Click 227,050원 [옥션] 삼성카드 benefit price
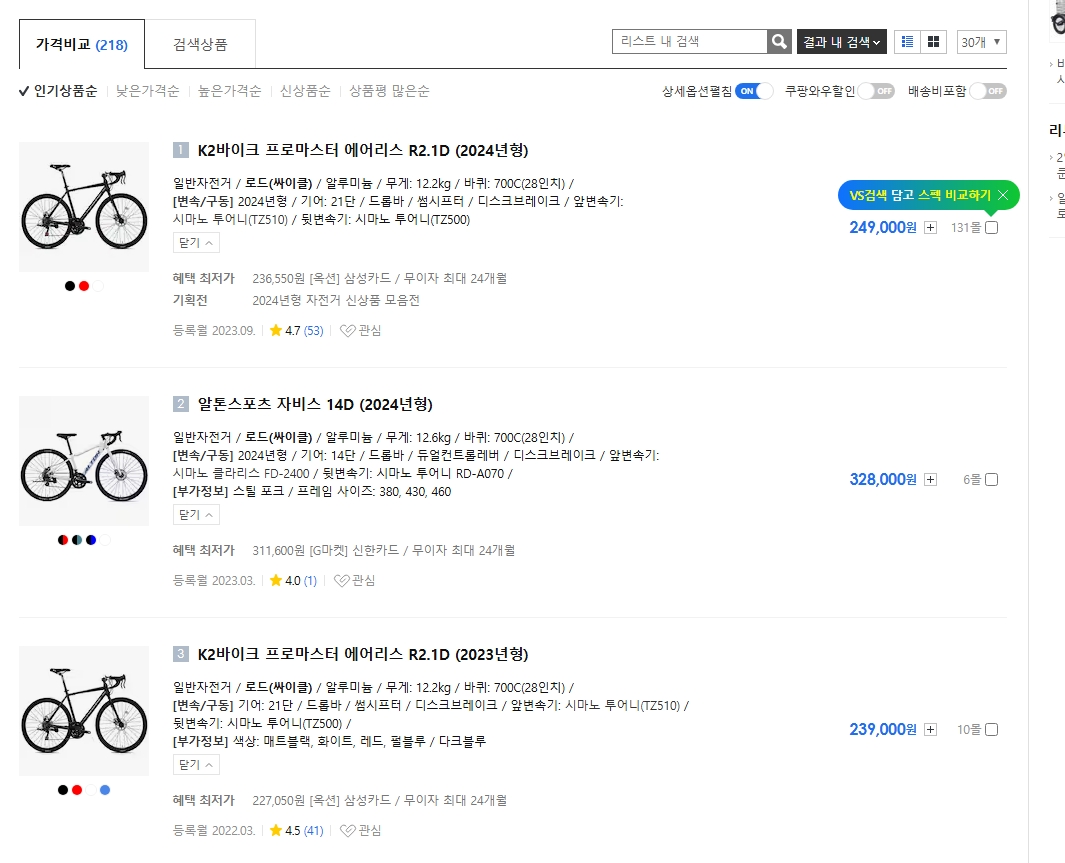This screenshot has width=1065, height=863. [x=380, y=801]
